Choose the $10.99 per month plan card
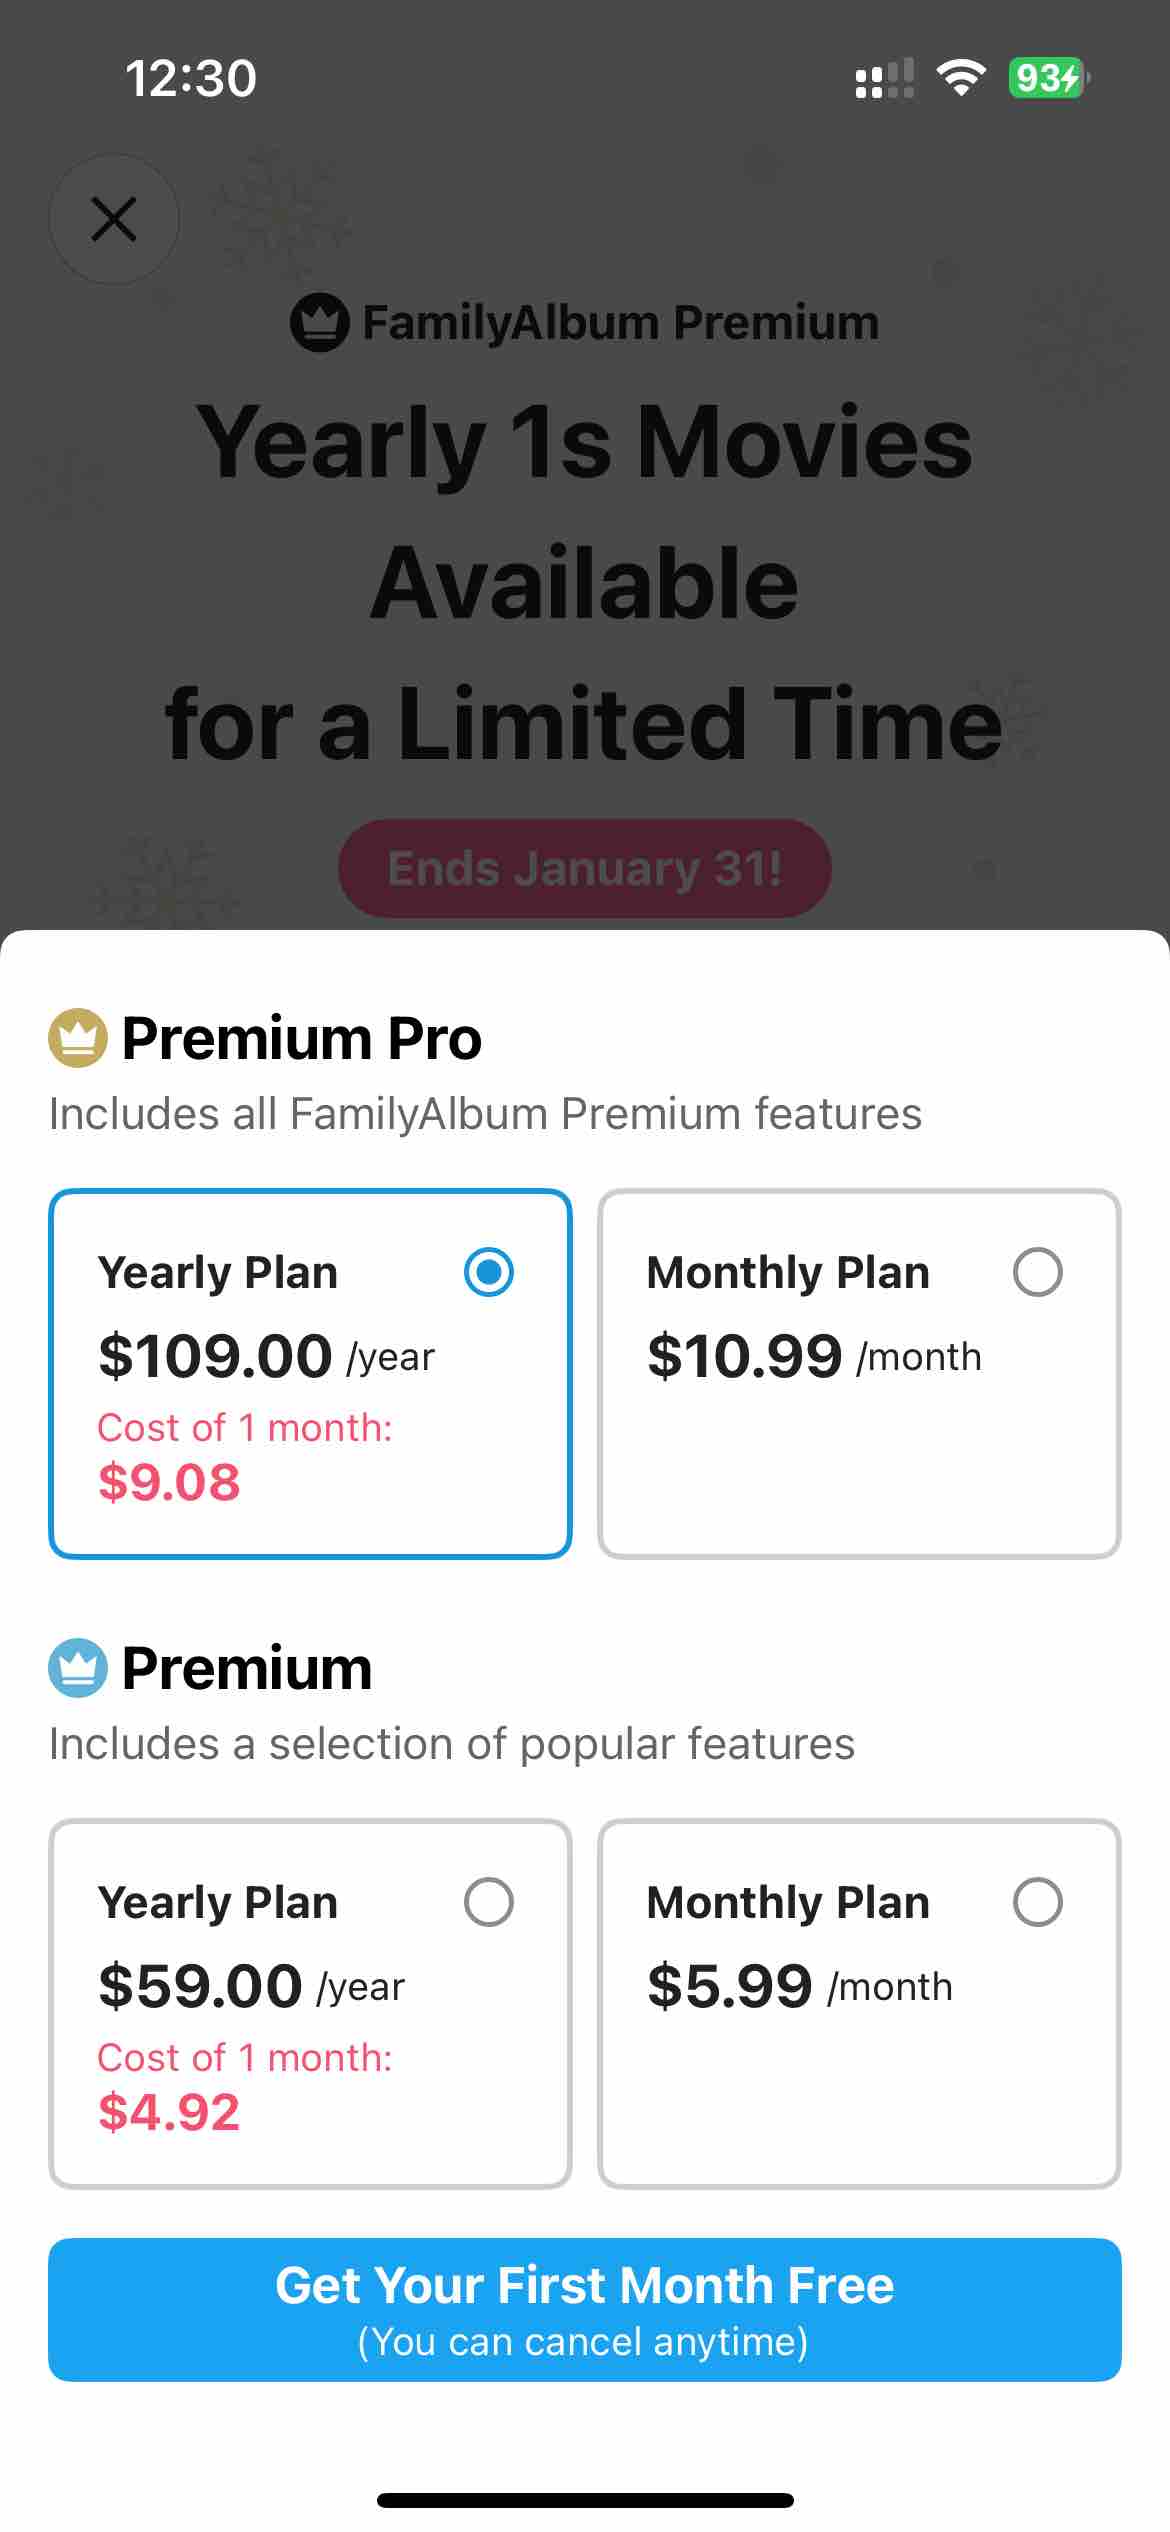This screenshot has height=2532, width=1170. click(x=859, y=1373)
